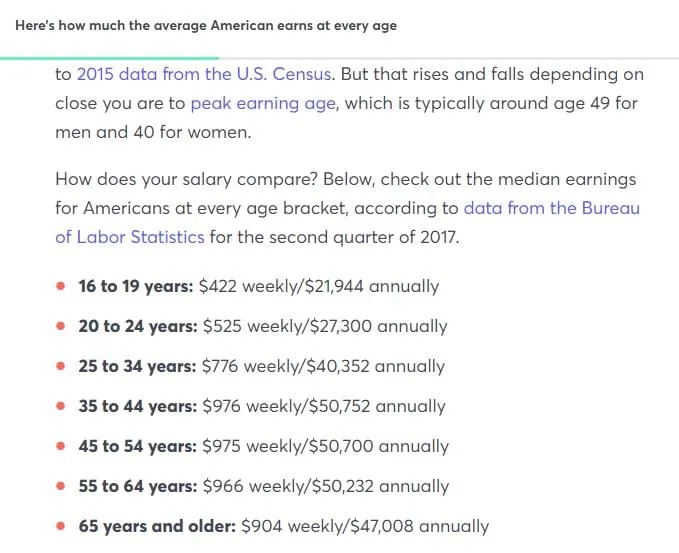This screenshot has width=679, height=553.
Task: Click the bullet dot beside 20 to 24 years
Action: (61, 326)
